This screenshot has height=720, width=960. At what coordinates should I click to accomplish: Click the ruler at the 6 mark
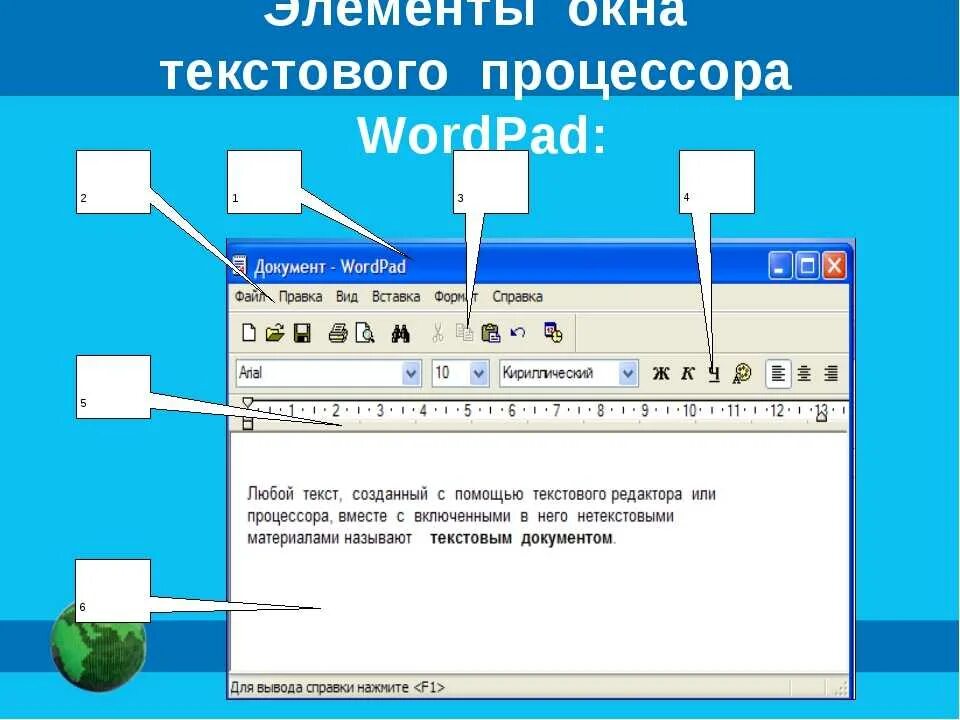point(512,410)
